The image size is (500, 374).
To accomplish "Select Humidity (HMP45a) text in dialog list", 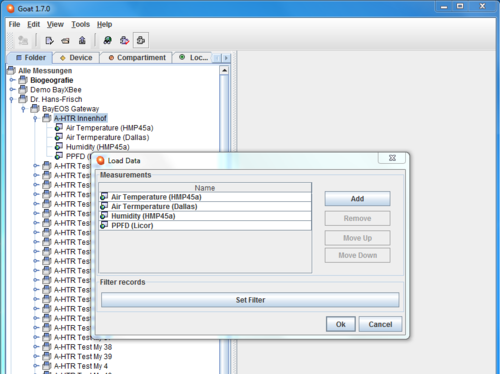I will point(143,216).
